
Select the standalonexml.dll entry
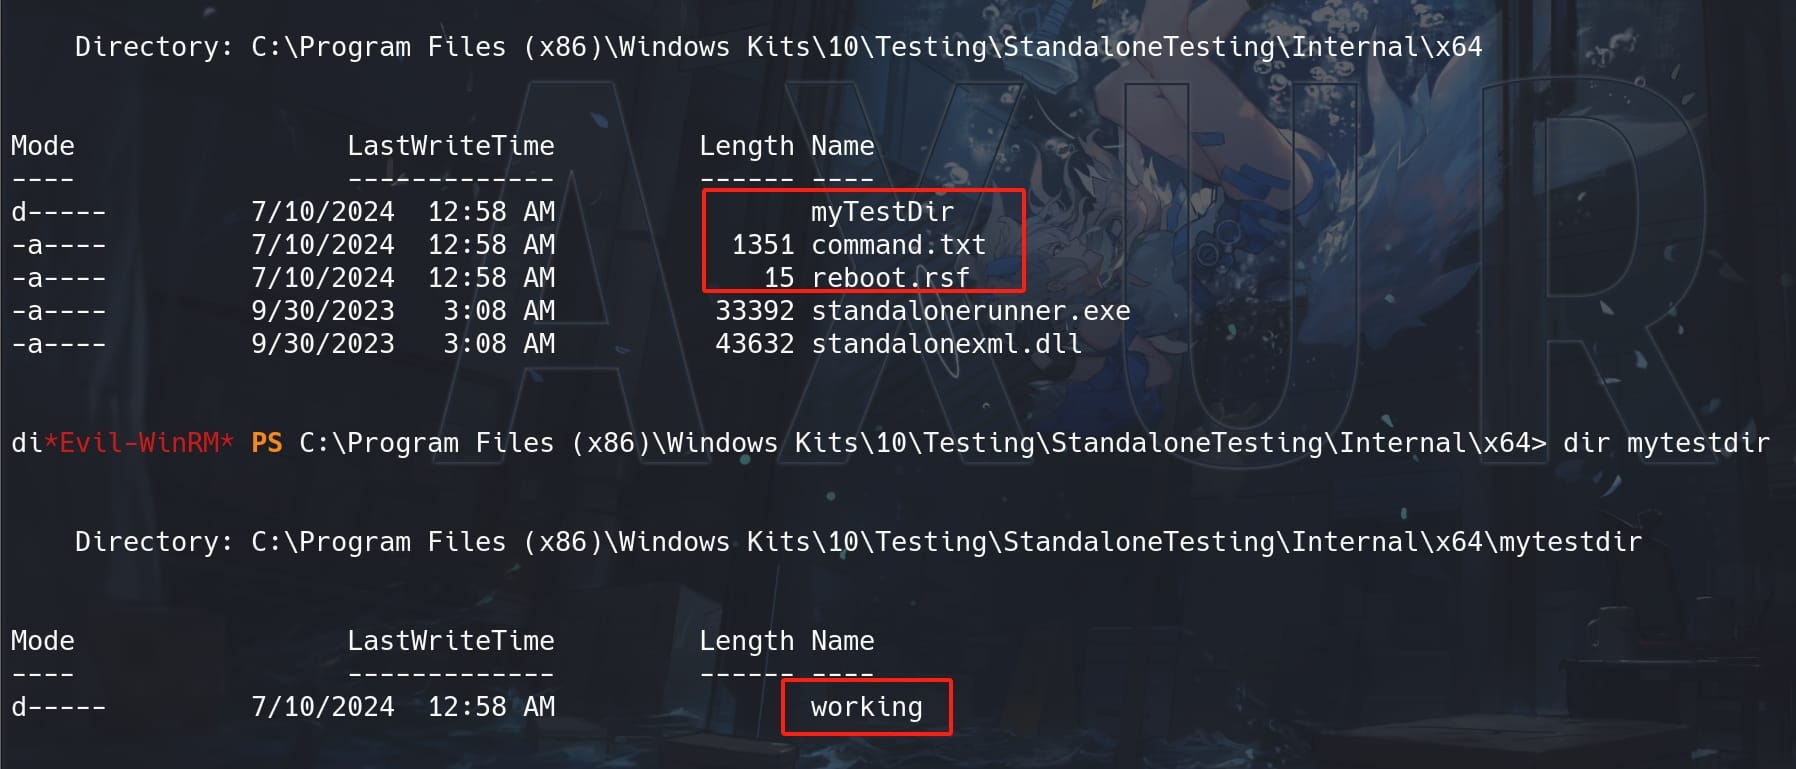click(x=946, y=344)
